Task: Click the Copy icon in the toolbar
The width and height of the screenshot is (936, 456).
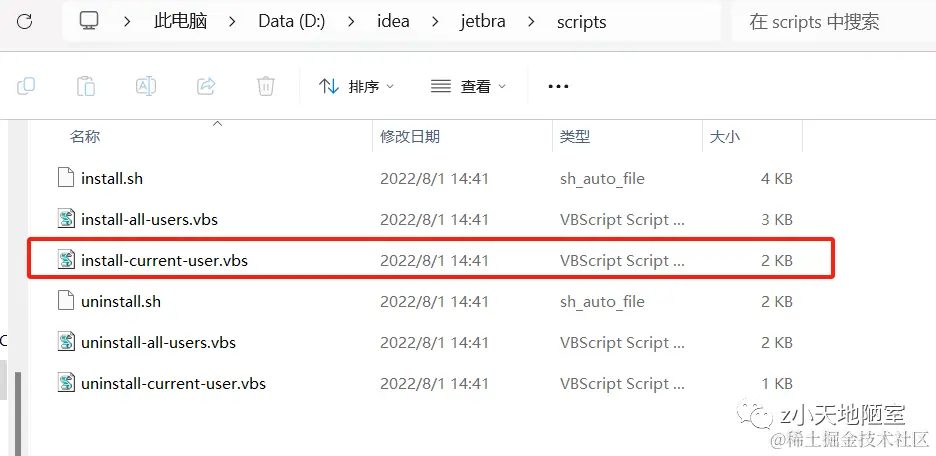Action: (26, 86)
